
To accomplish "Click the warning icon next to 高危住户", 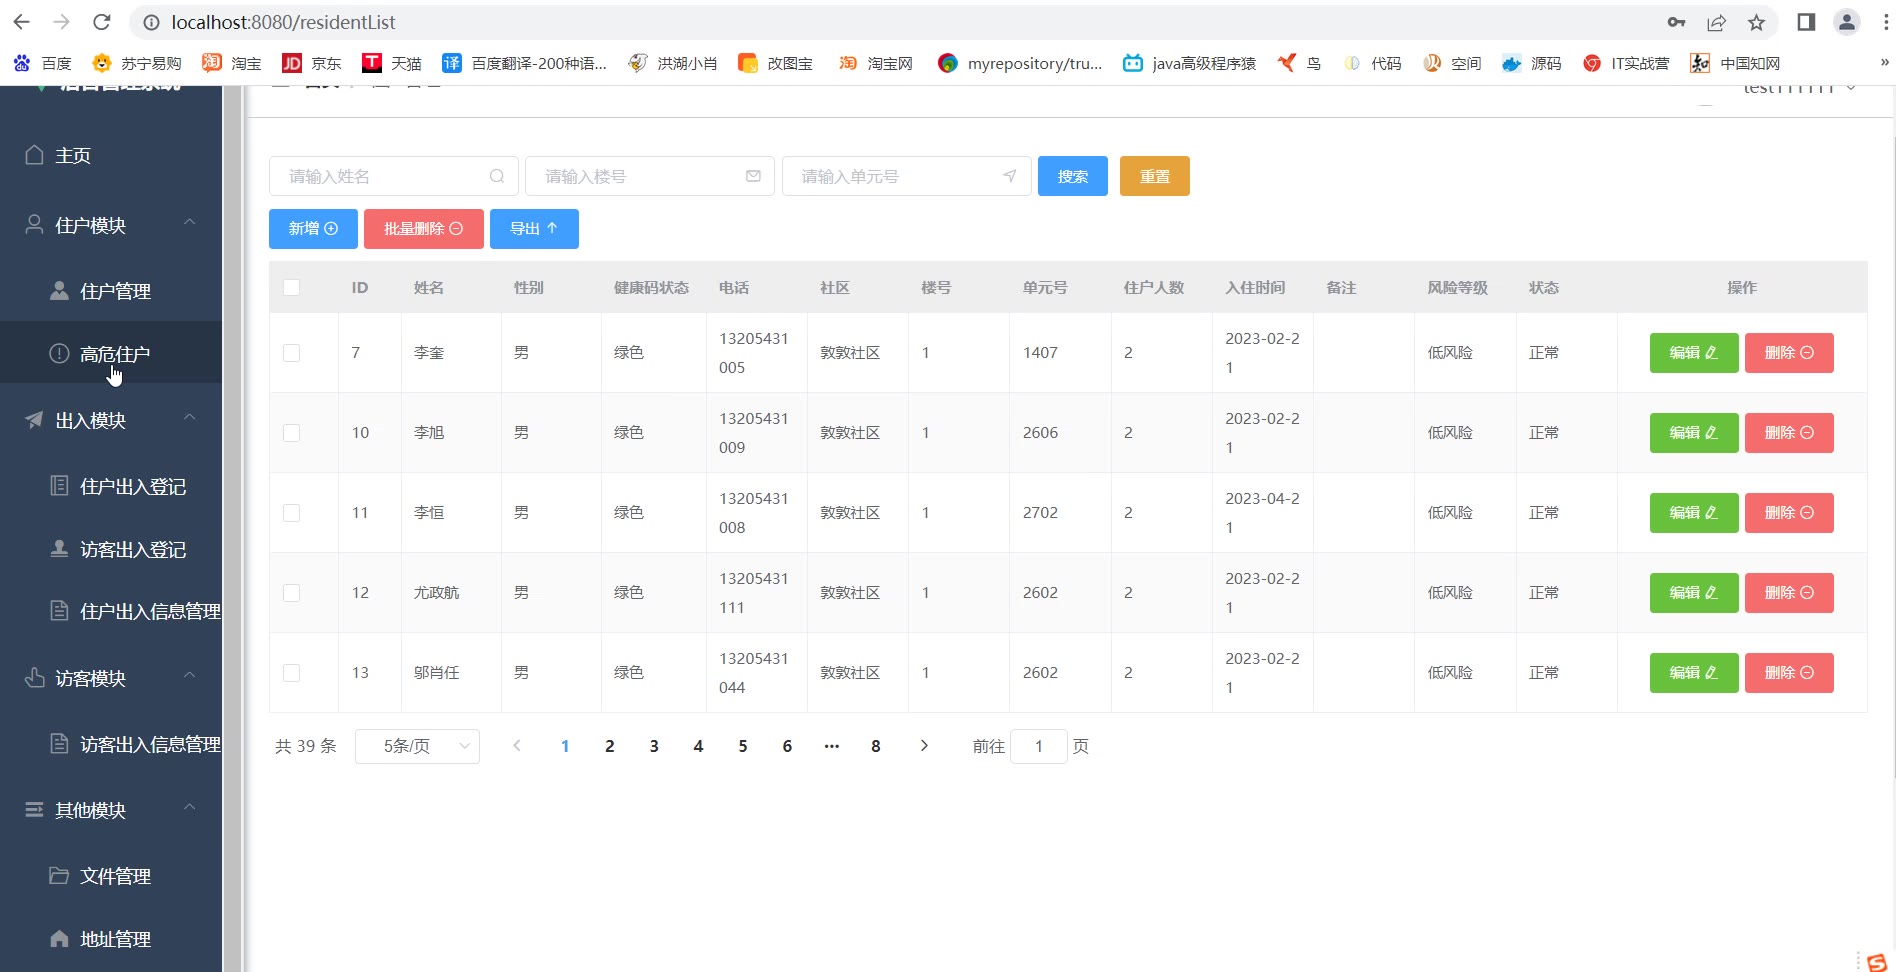I will [x=59, y=354].
